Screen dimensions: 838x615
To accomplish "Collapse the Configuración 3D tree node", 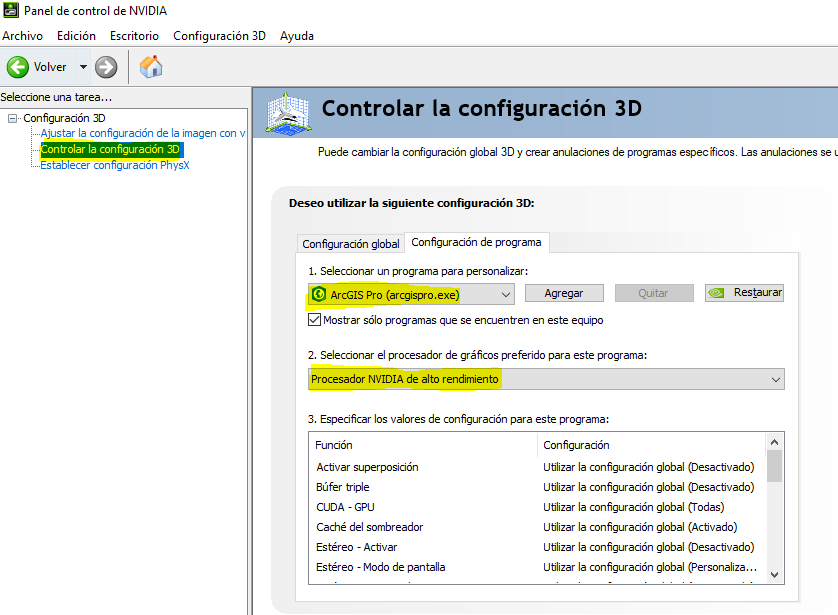I will click(x=12, y=118).
